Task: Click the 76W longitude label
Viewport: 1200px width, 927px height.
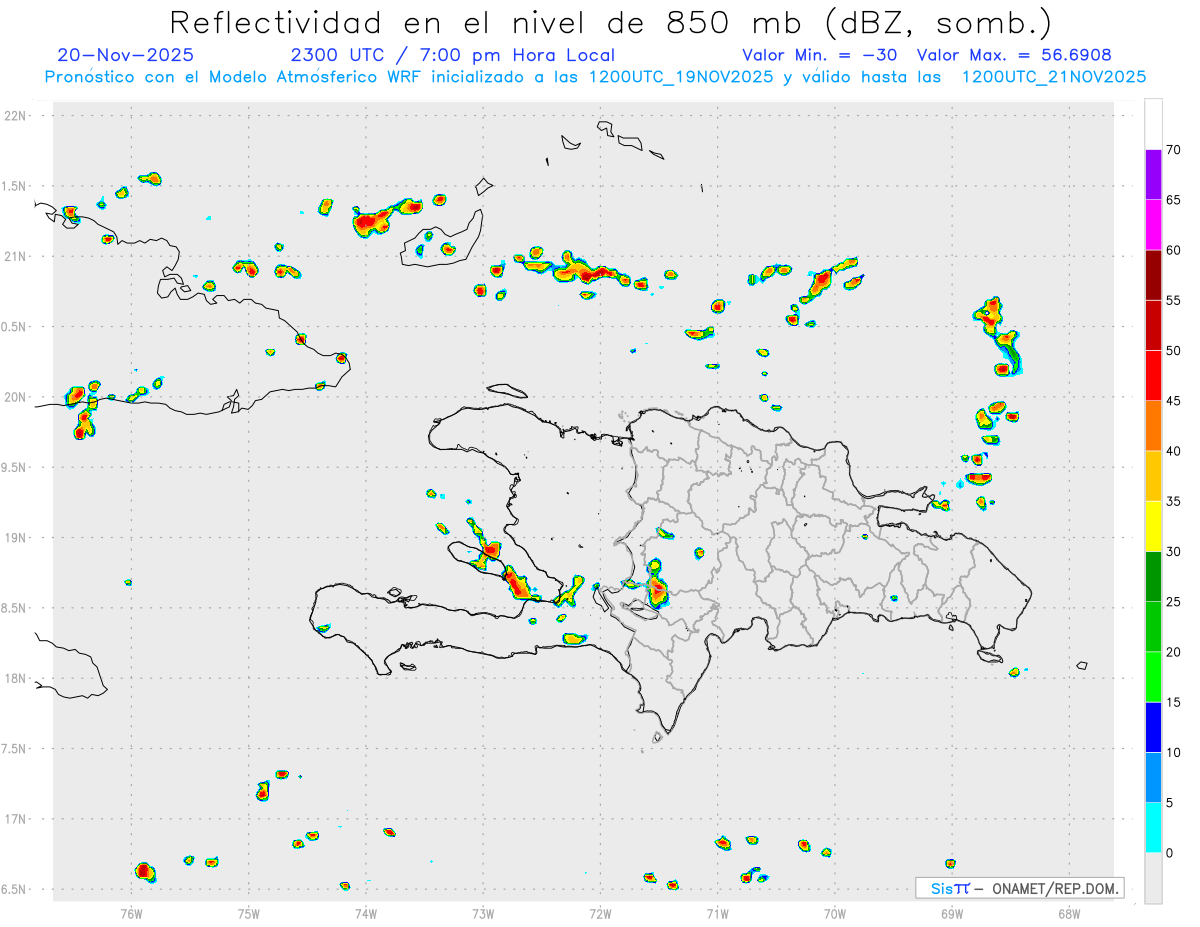Action: pyautogui.click(x=131, y=912)
